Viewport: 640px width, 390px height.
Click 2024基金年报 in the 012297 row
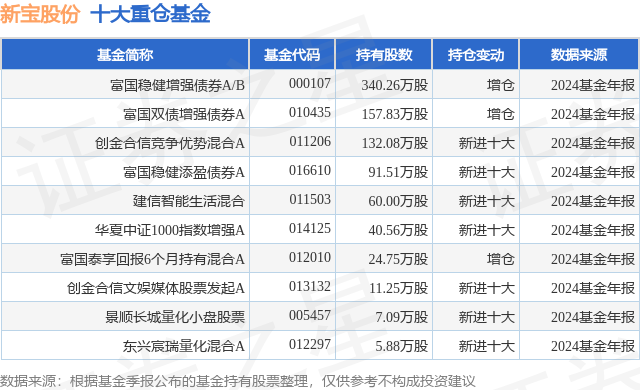pyautogui.click(x=593, y=346)
